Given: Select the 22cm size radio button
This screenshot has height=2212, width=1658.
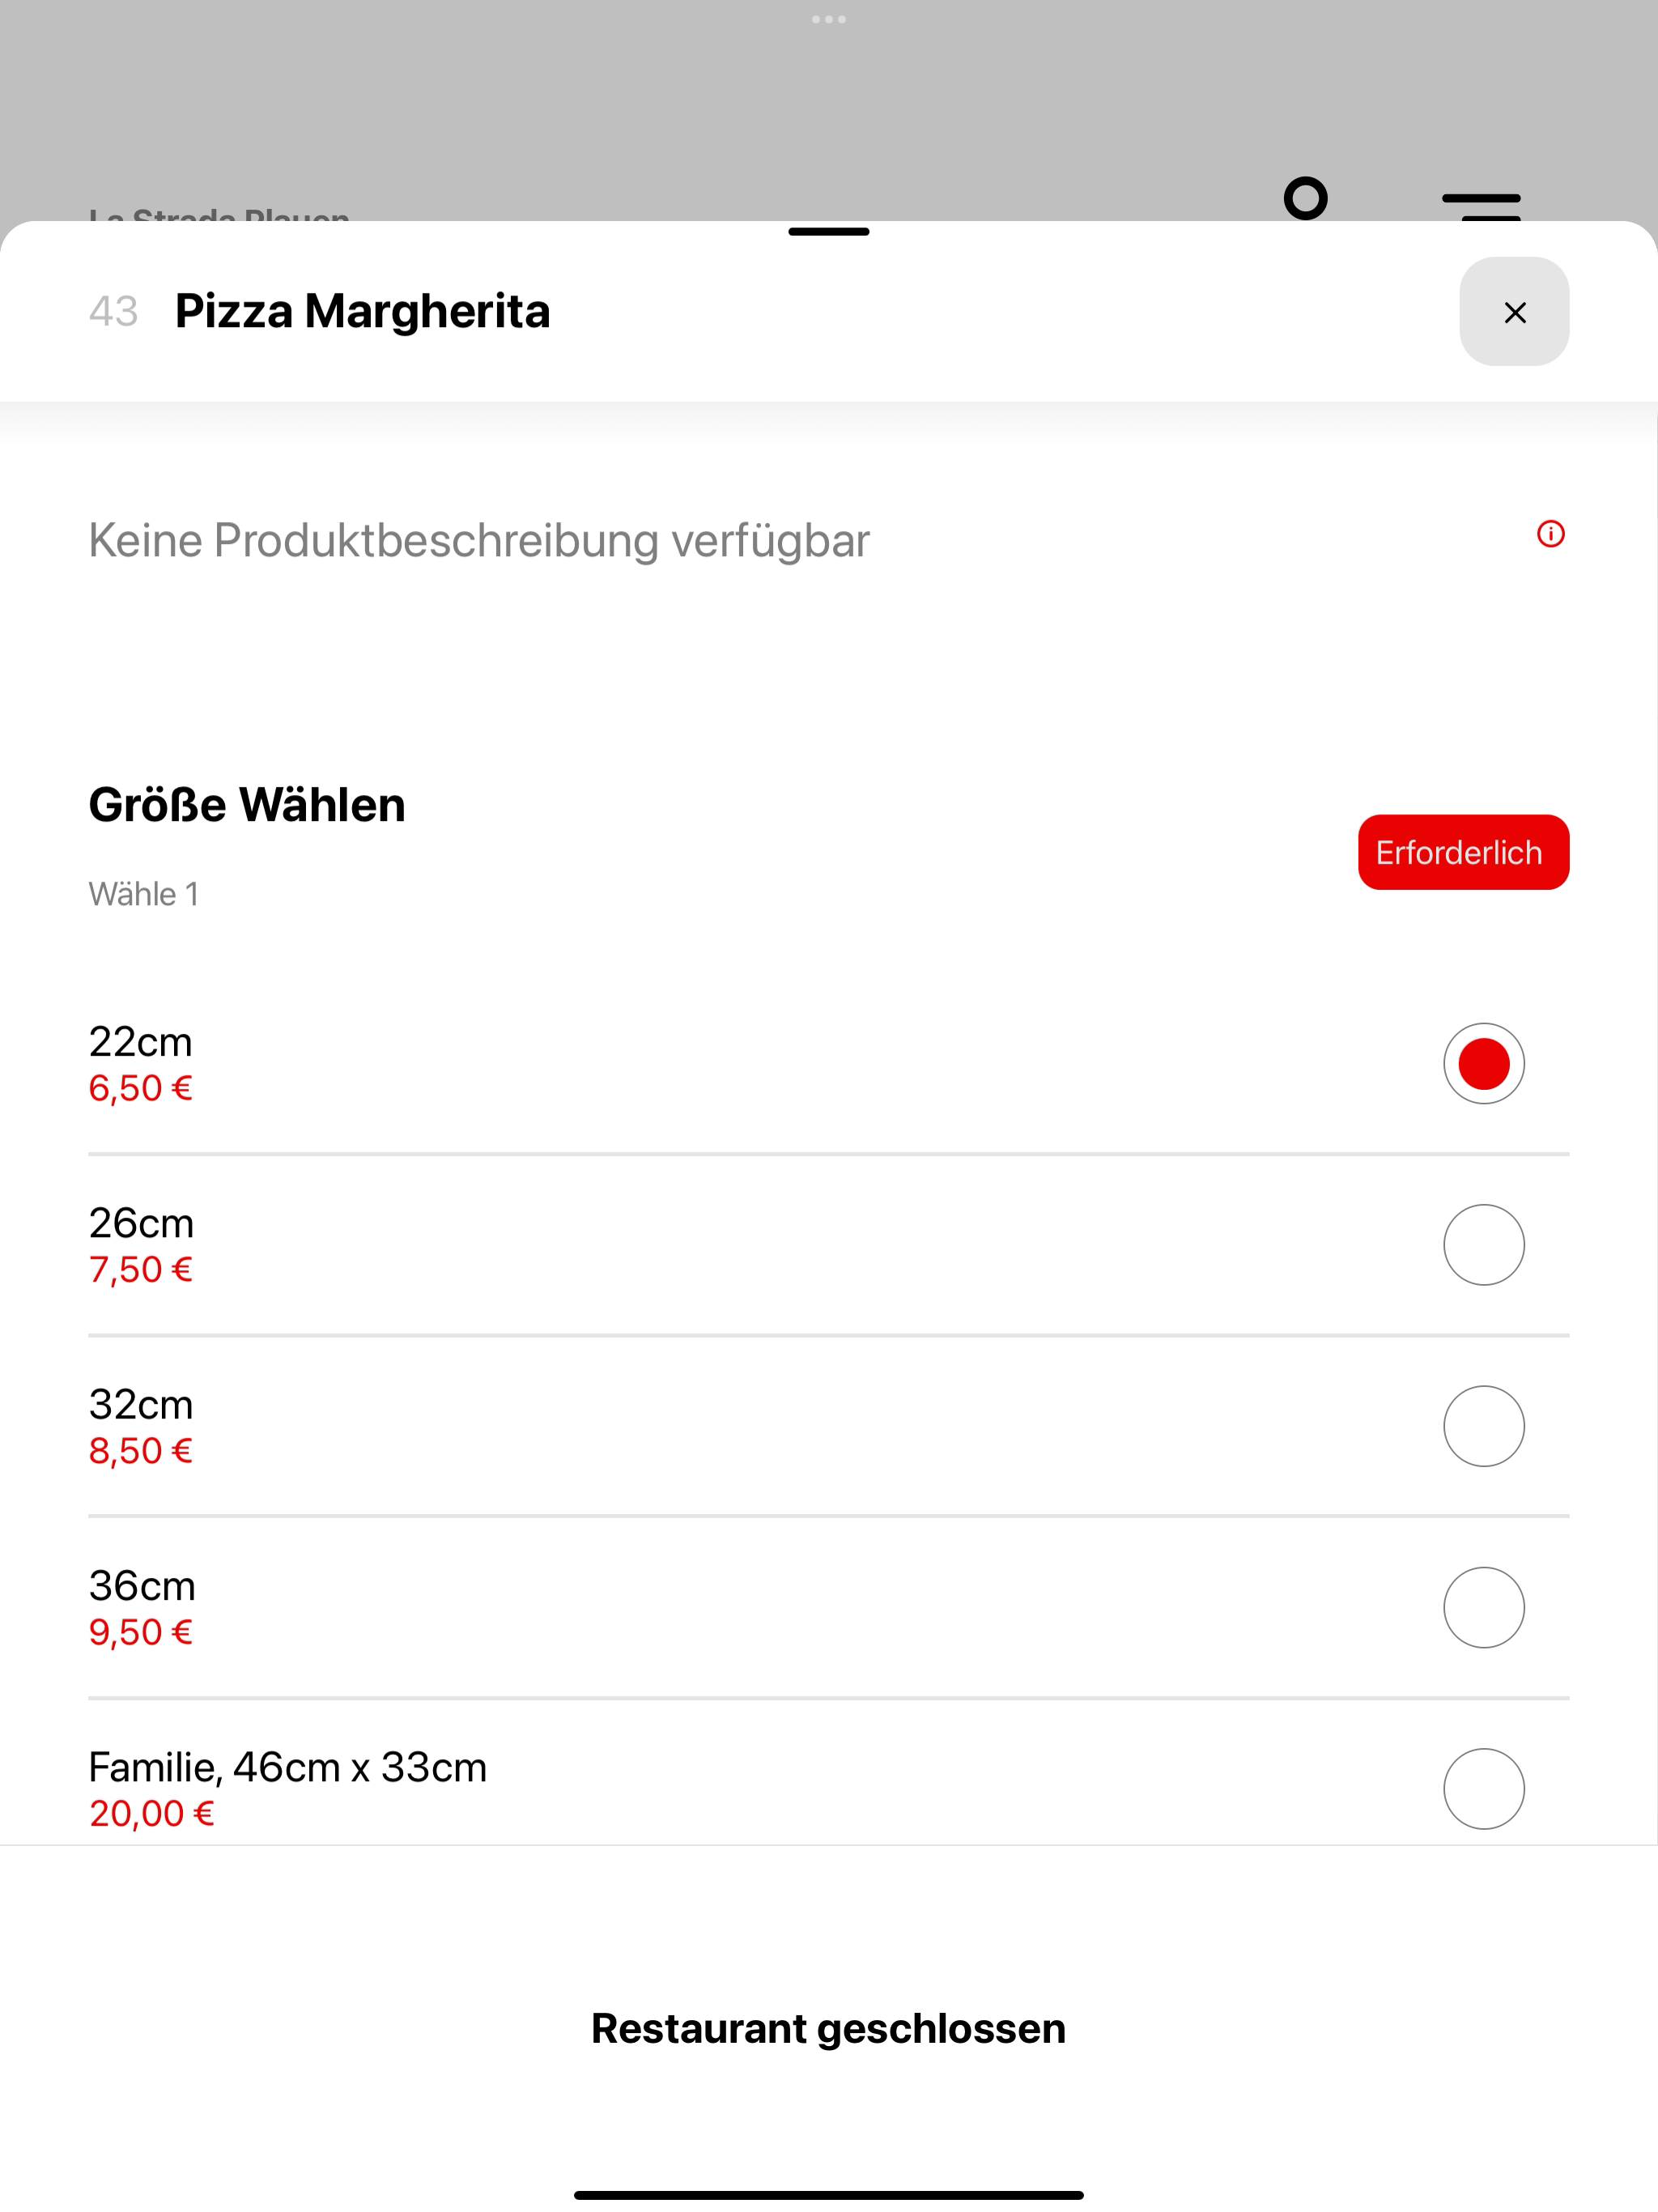Looking at the screenshot, I should point(1483,1063).
